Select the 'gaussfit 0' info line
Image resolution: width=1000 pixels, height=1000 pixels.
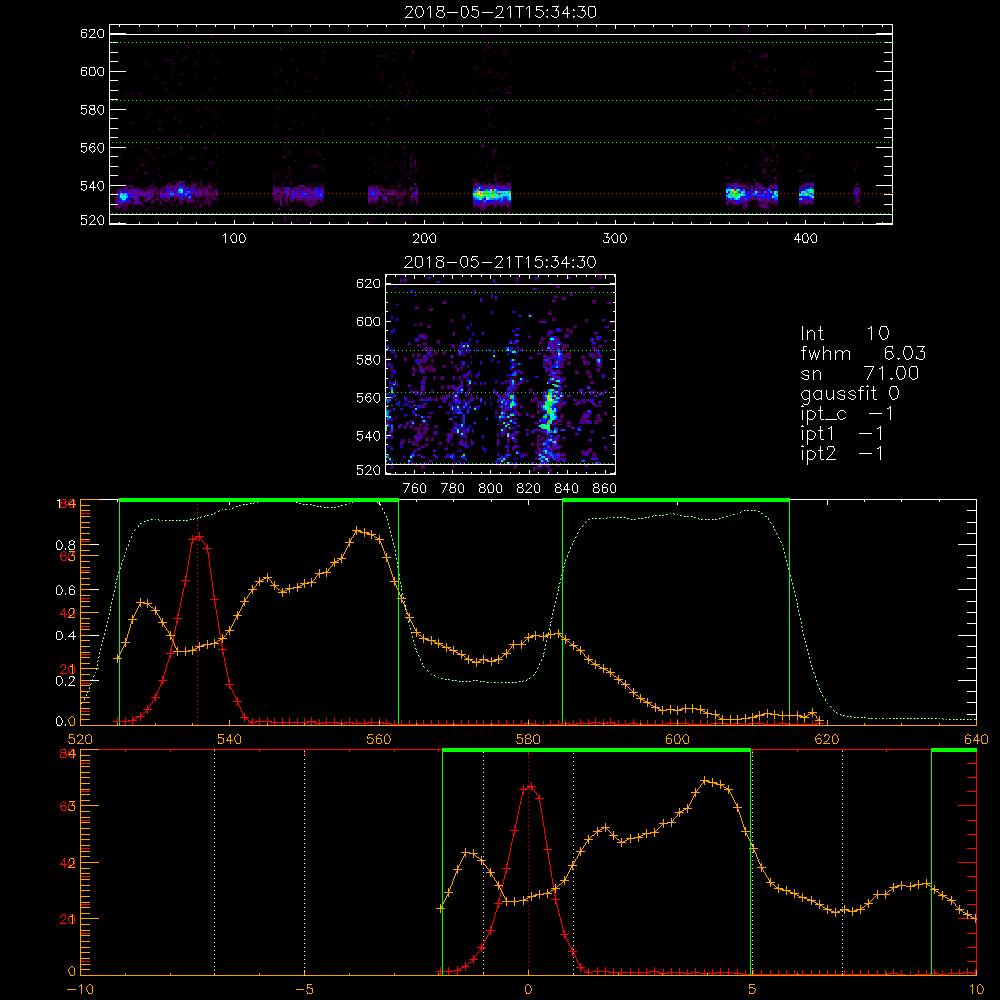849,393
